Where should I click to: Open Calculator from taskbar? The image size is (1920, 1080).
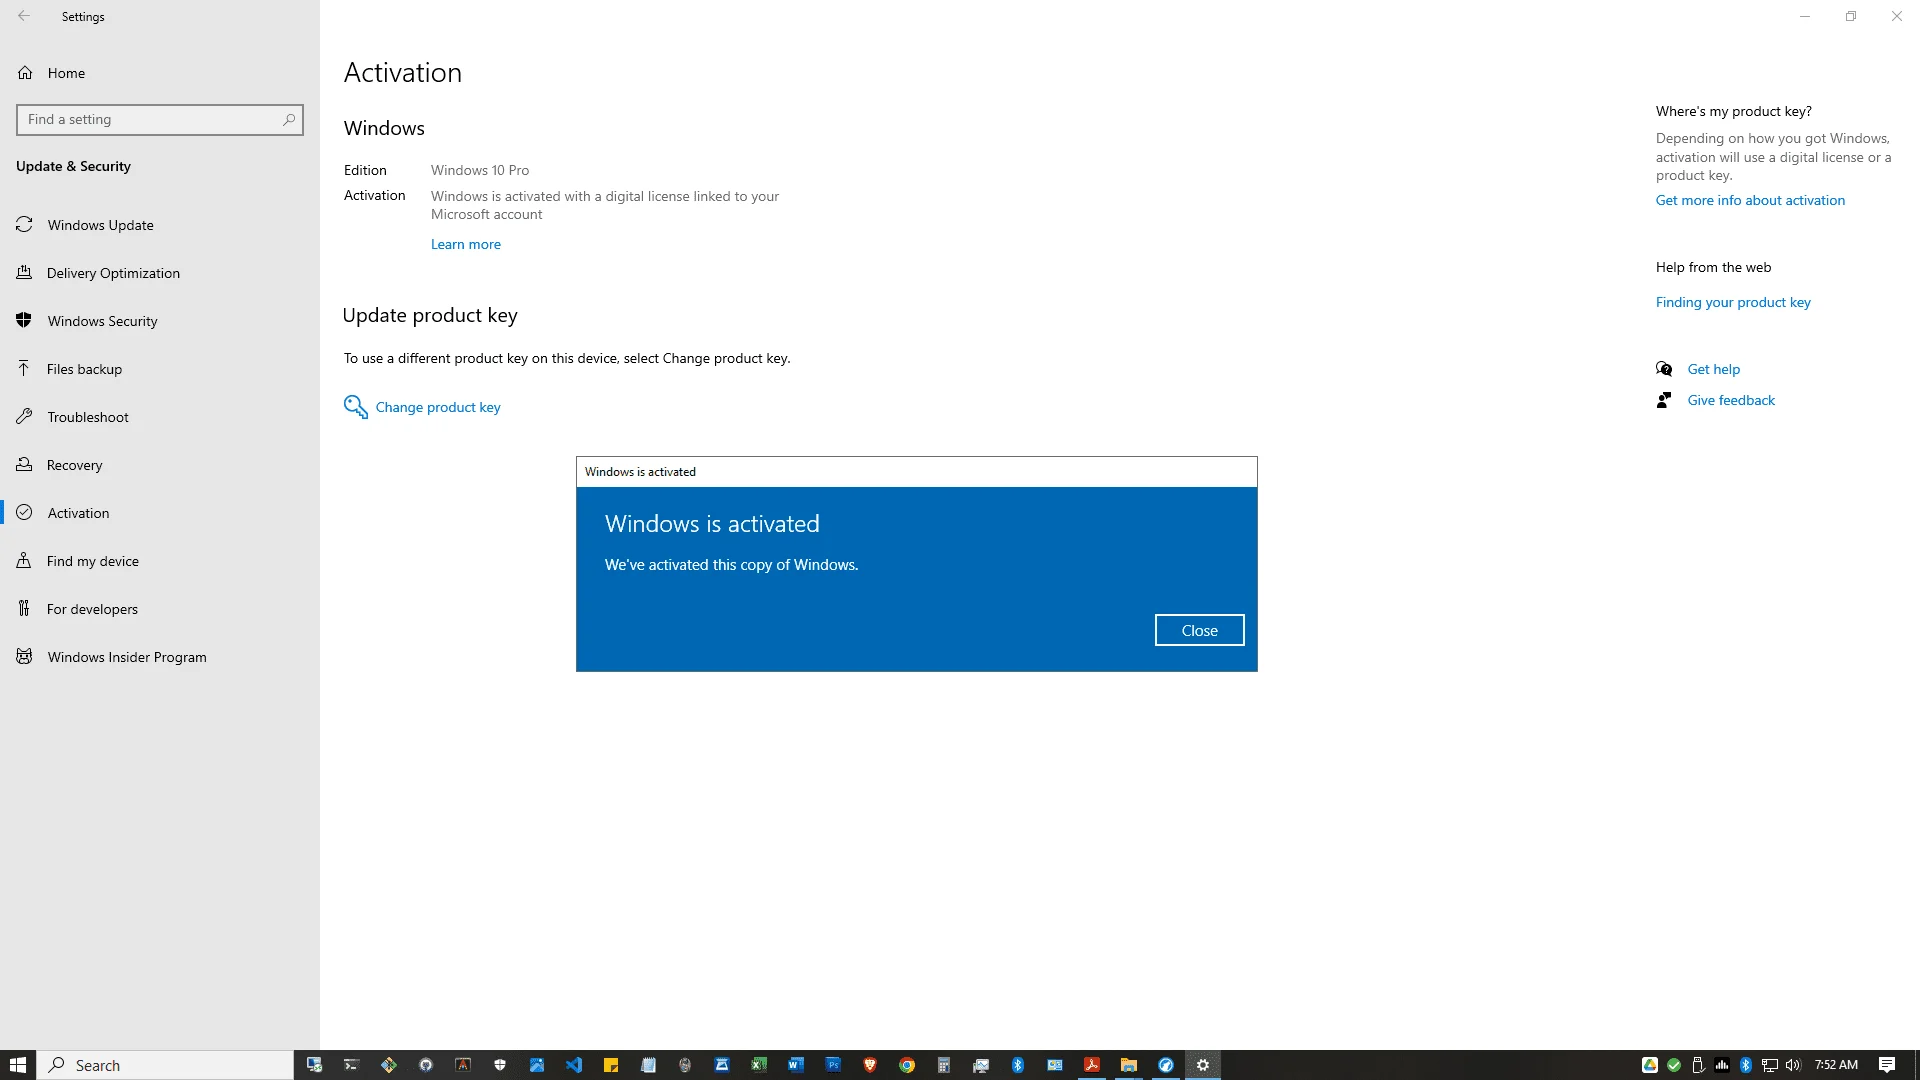point(944,1065)
